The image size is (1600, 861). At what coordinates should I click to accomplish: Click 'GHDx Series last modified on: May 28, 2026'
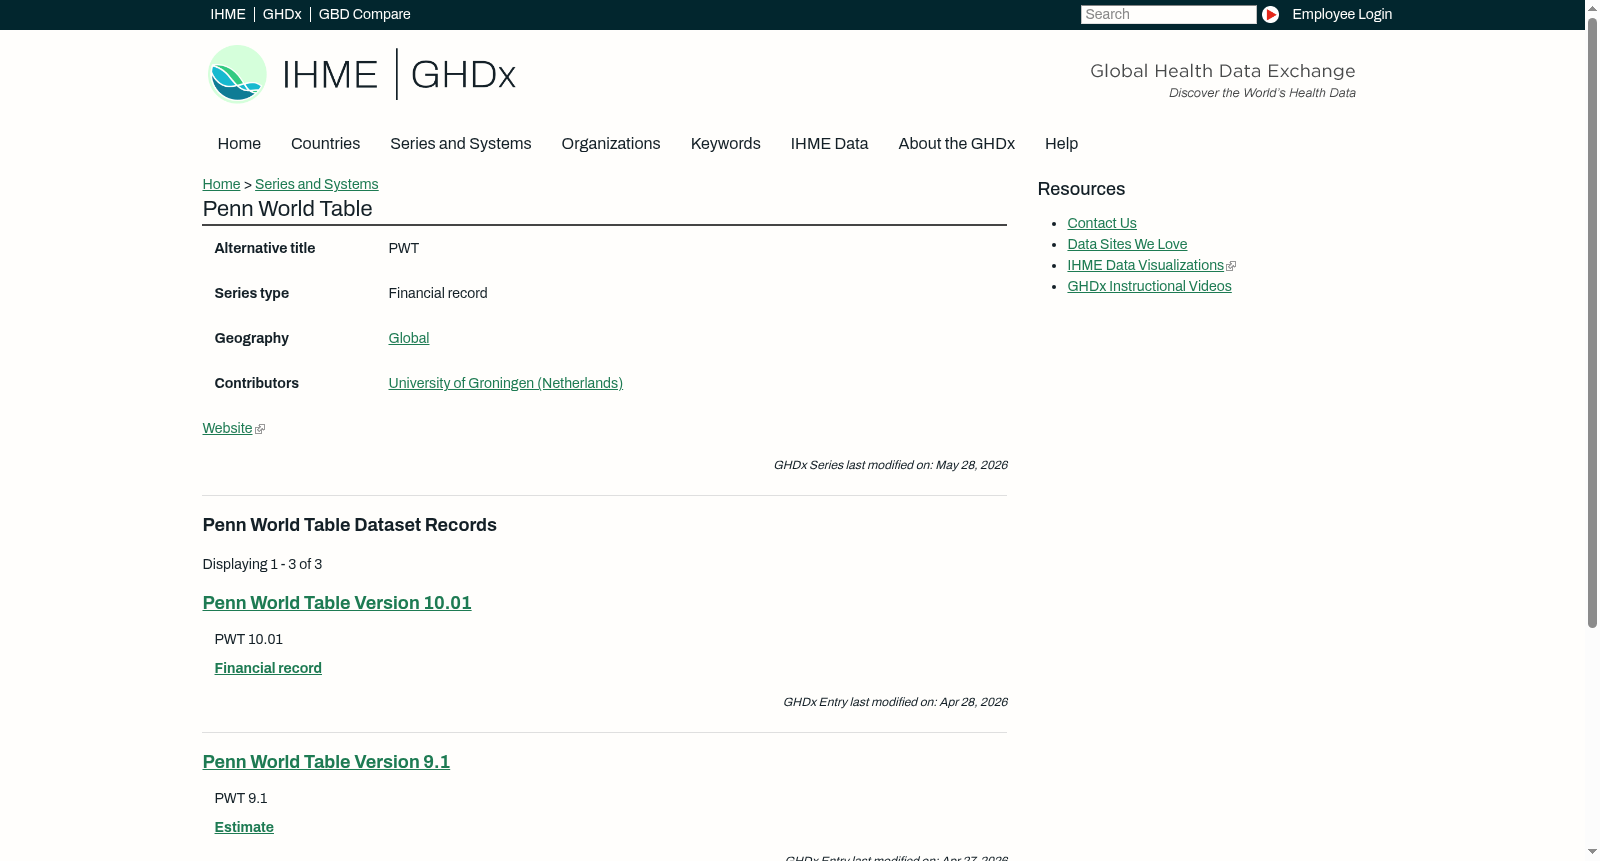click(x=890, y=465)
